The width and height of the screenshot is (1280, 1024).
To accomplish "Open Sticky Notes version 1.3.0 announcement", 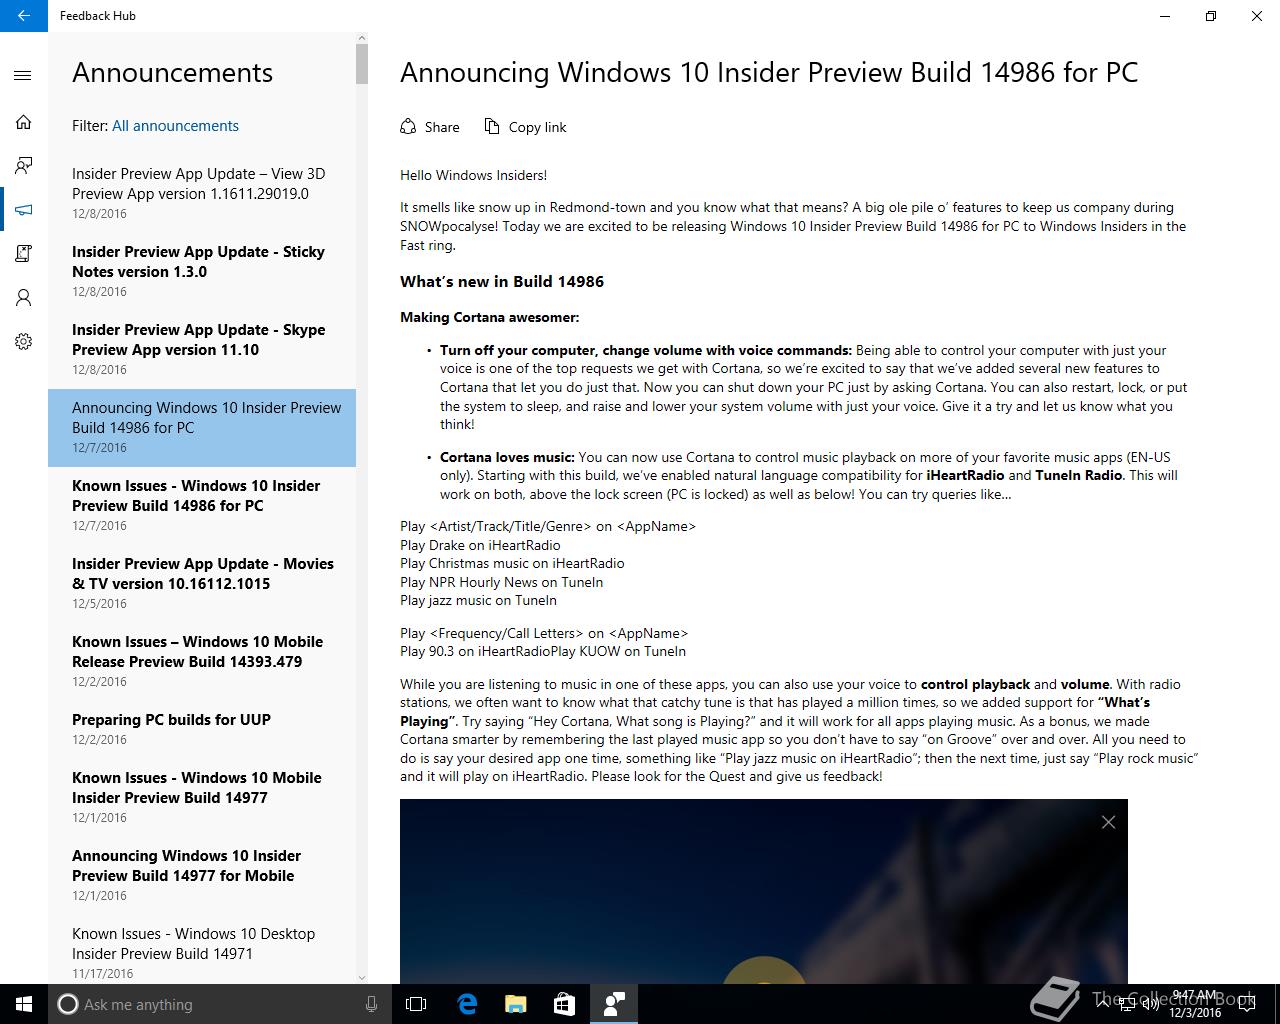I will [202, 272].
